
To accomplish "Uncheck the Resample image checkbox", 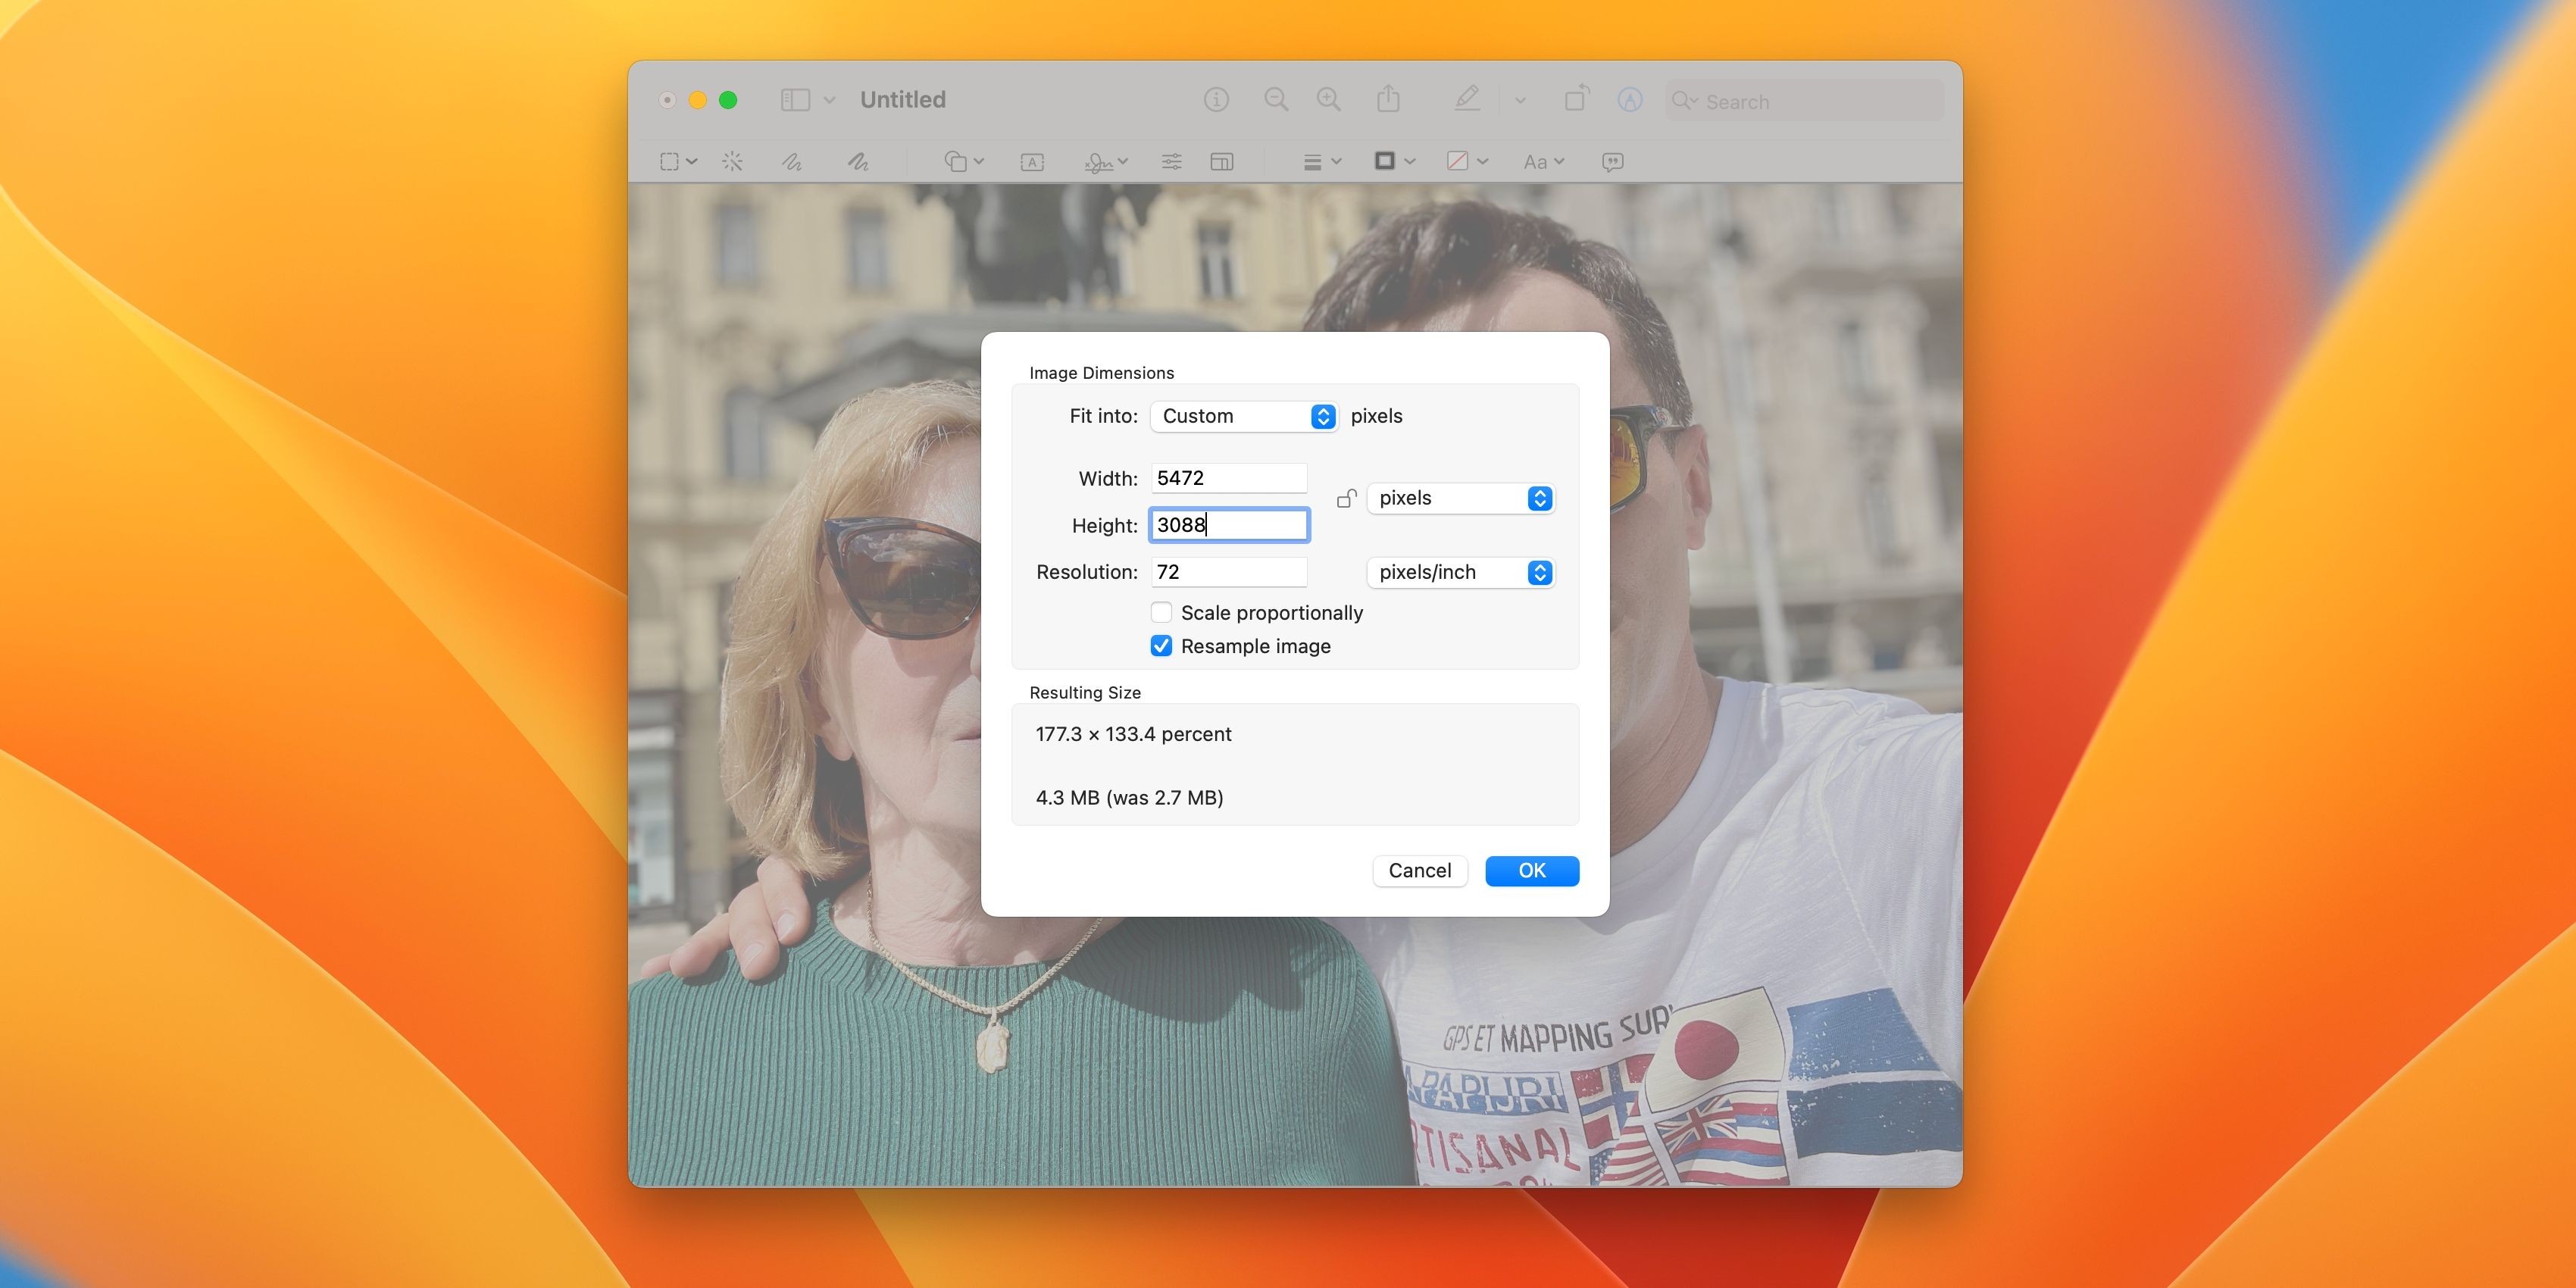I will pos(1161,646).
